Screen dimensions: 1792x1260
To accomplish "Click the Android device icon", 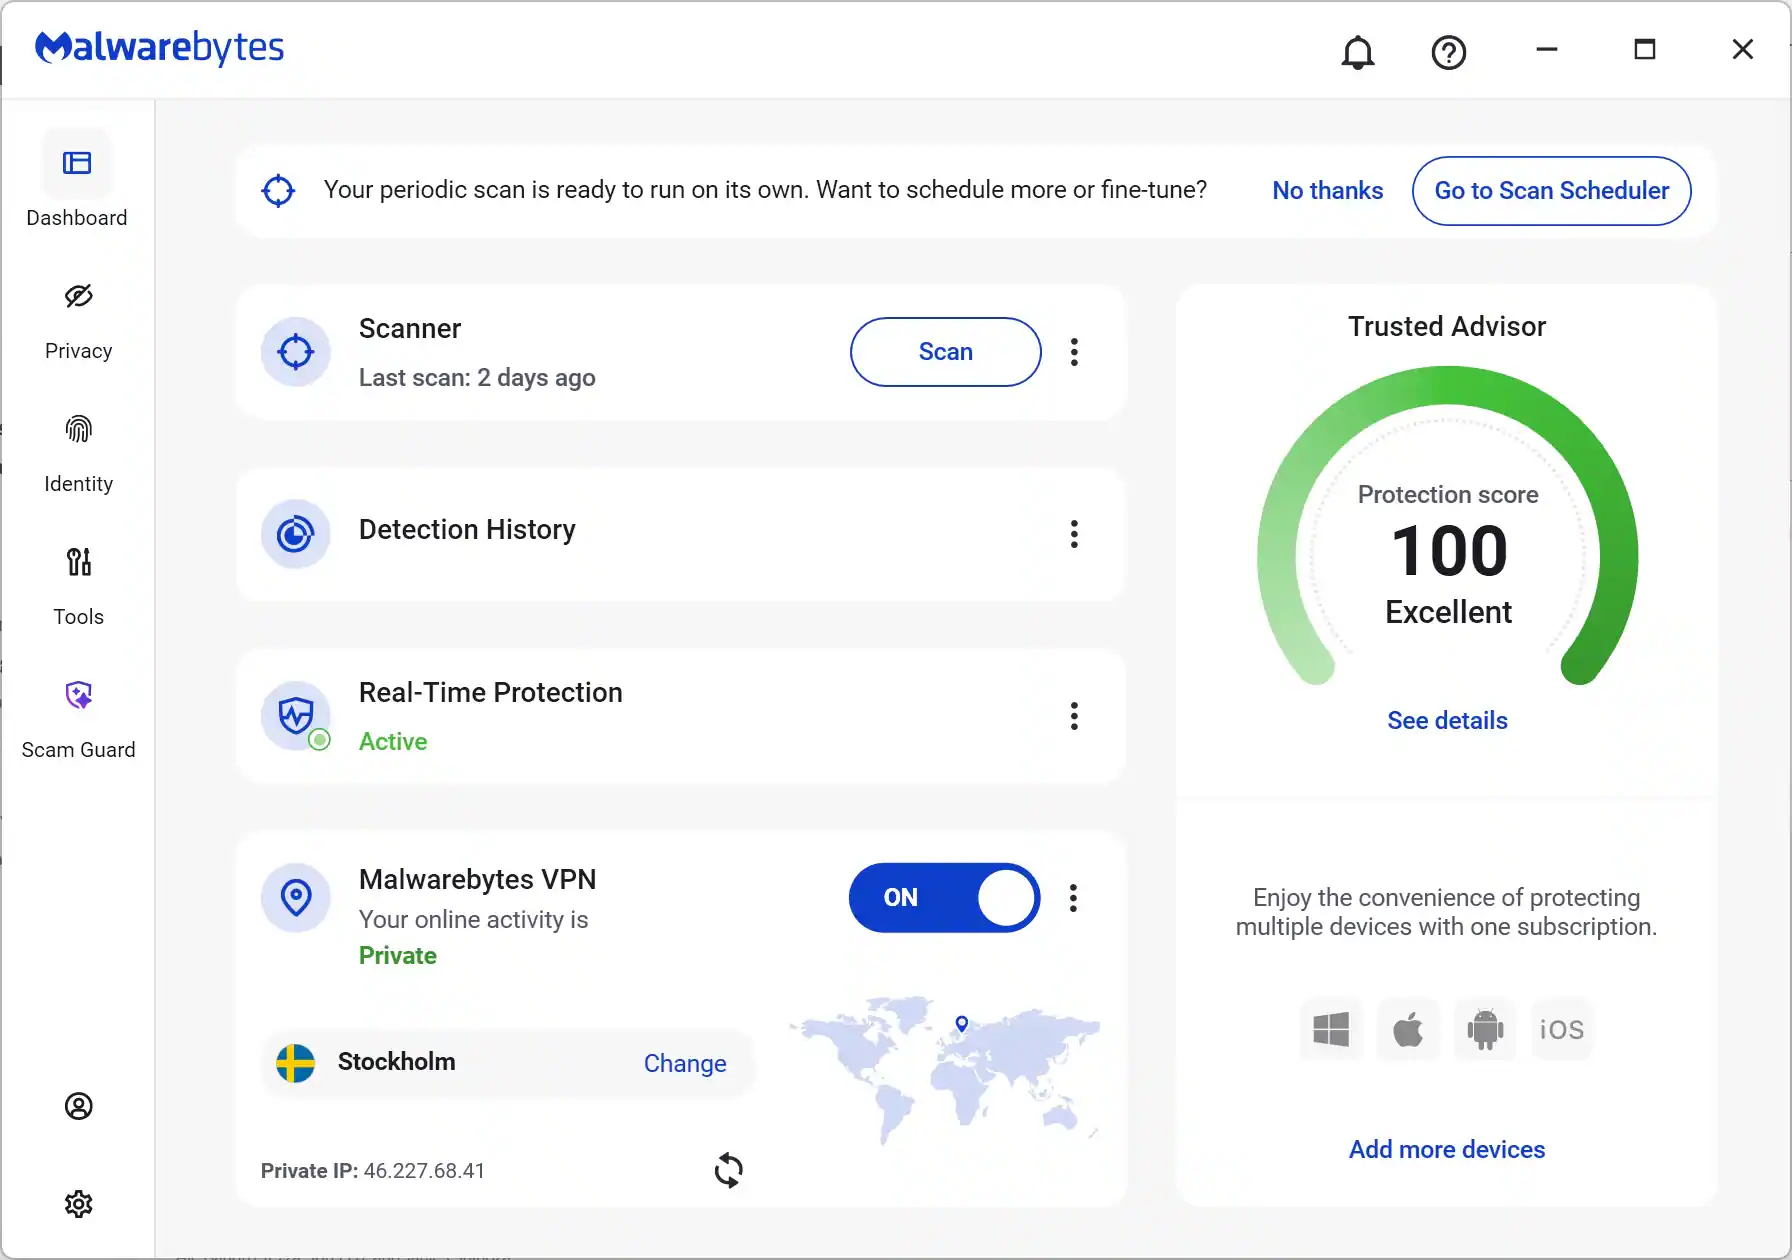I will pyautogui.click(x=1485, y=1029).
